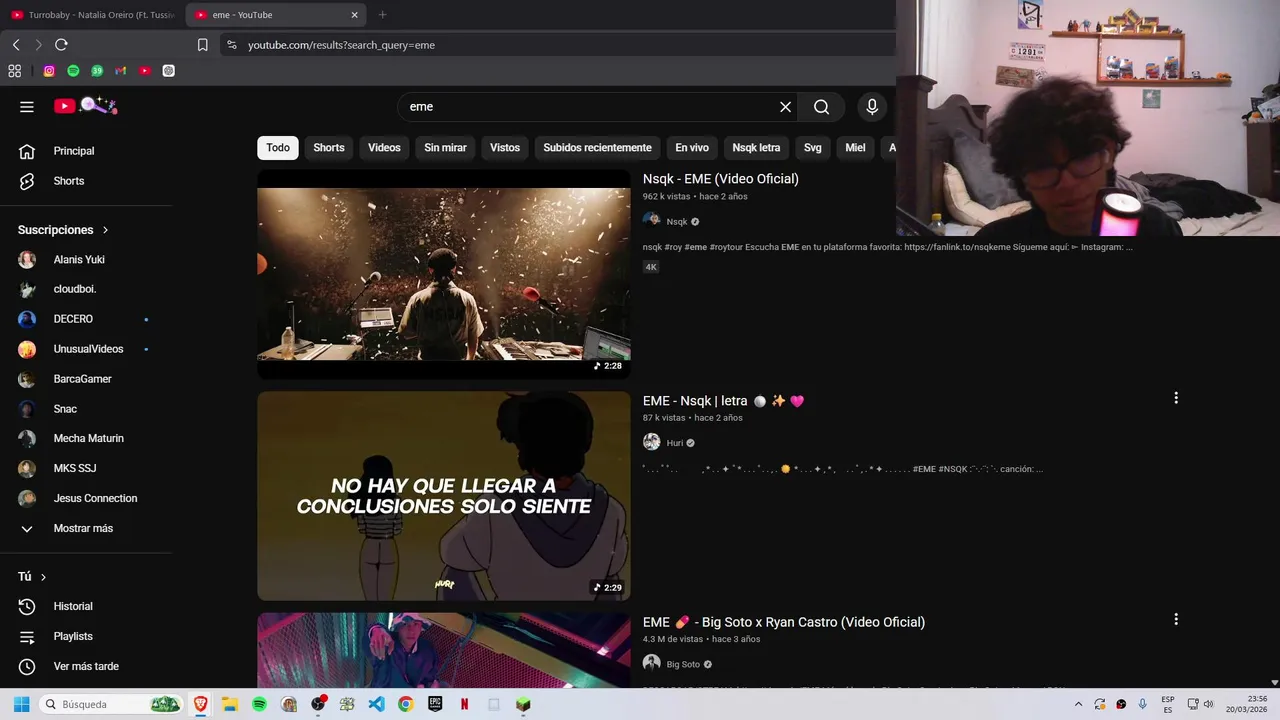The width and height of the screenshot is (1280, 720).
Task: Open Netflix from the taskbar
Action: [464, 704]
